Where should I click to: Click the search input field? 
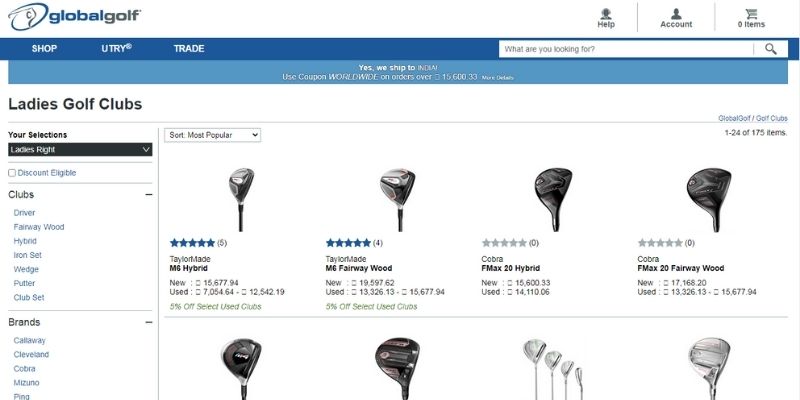click(626, 49)
